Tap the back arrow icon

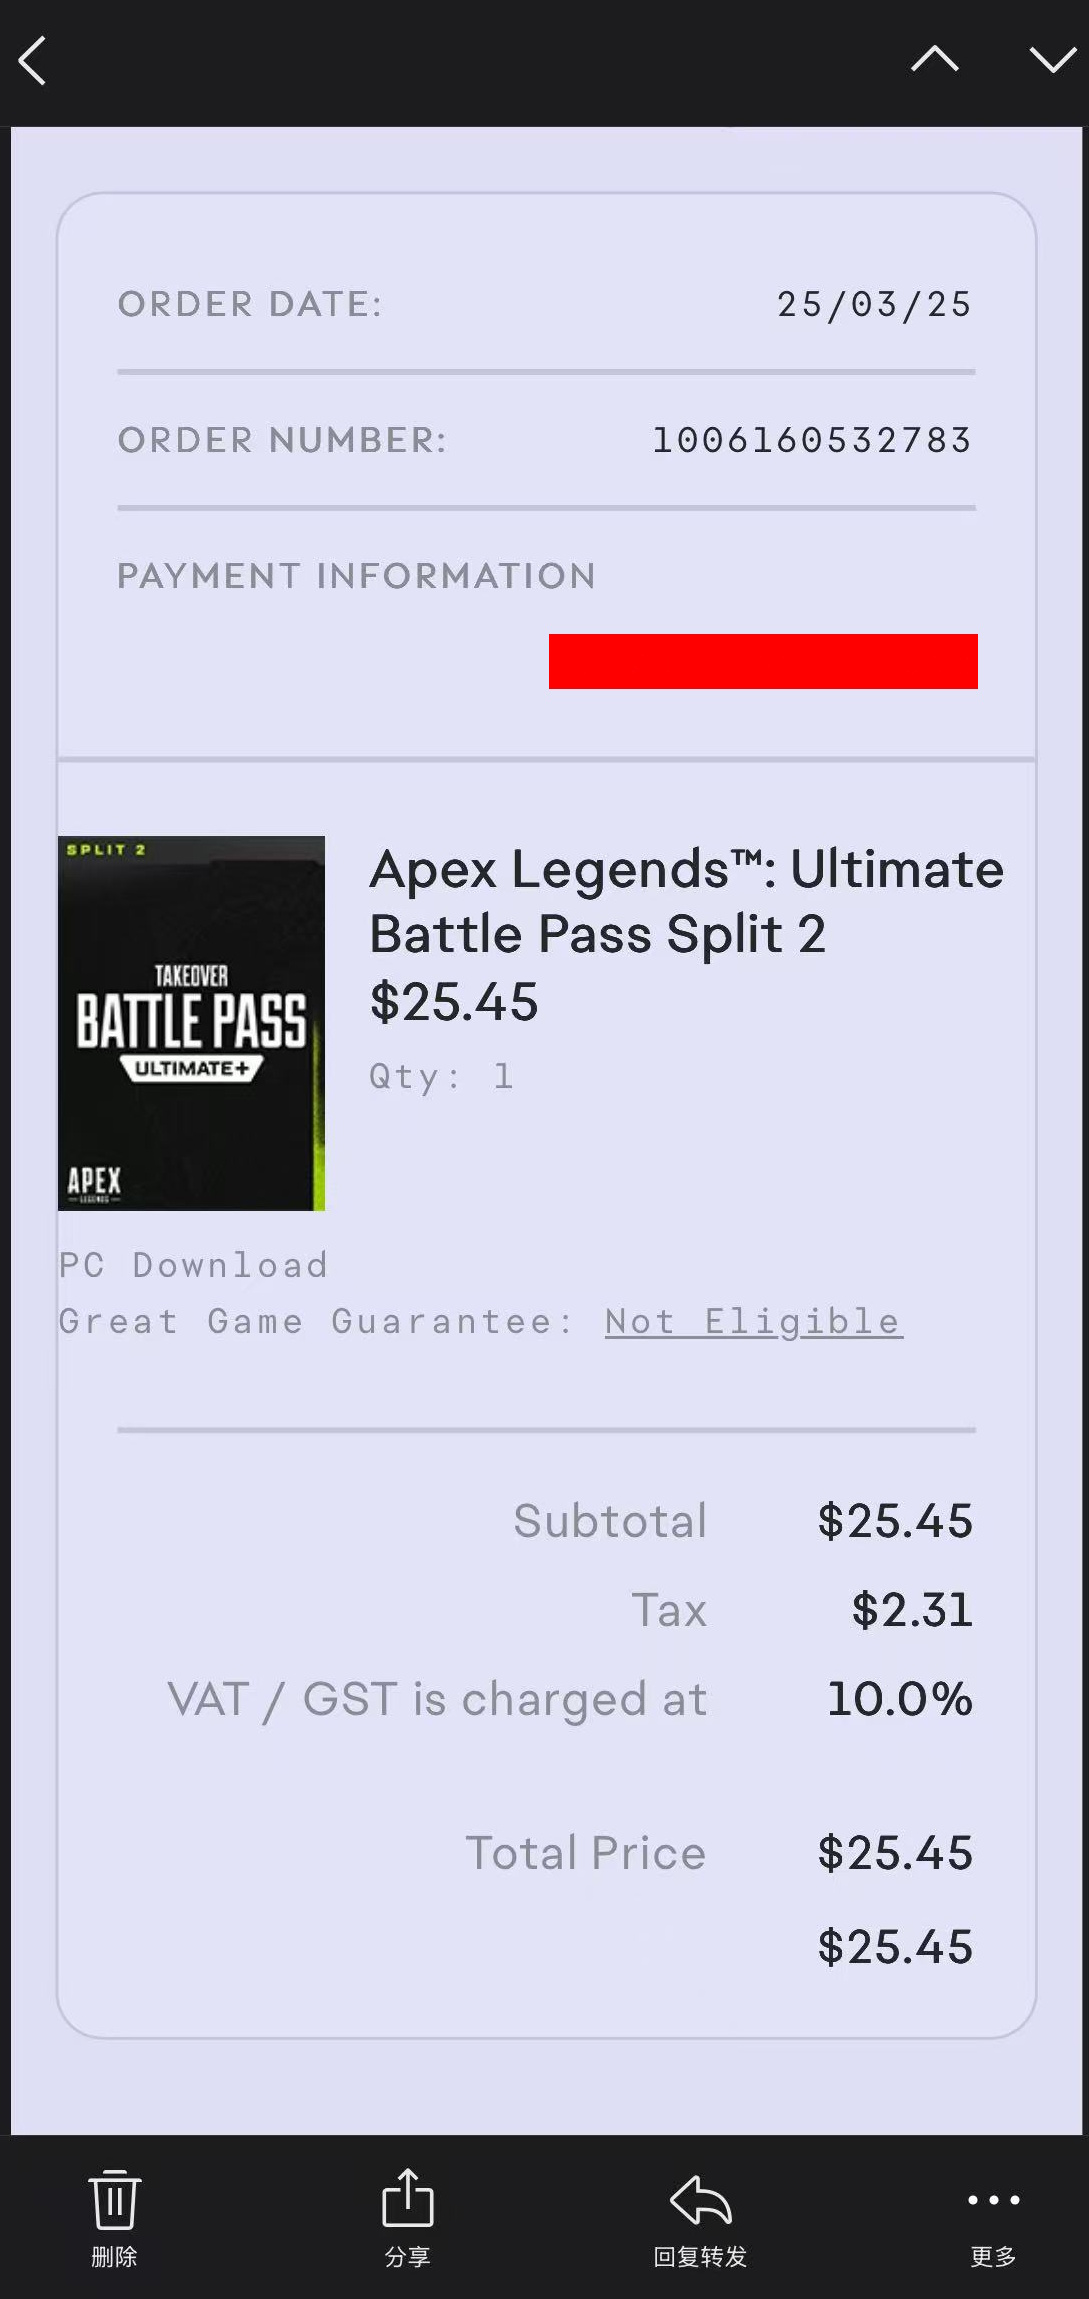click(x=32, y=61)
